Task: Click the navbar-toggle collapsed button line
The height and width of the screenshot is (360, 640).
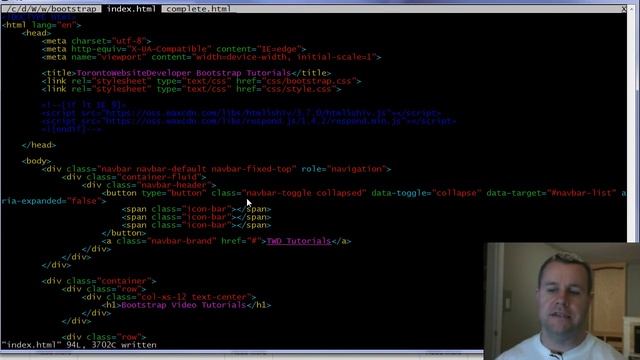Action: tap(364, 193)
